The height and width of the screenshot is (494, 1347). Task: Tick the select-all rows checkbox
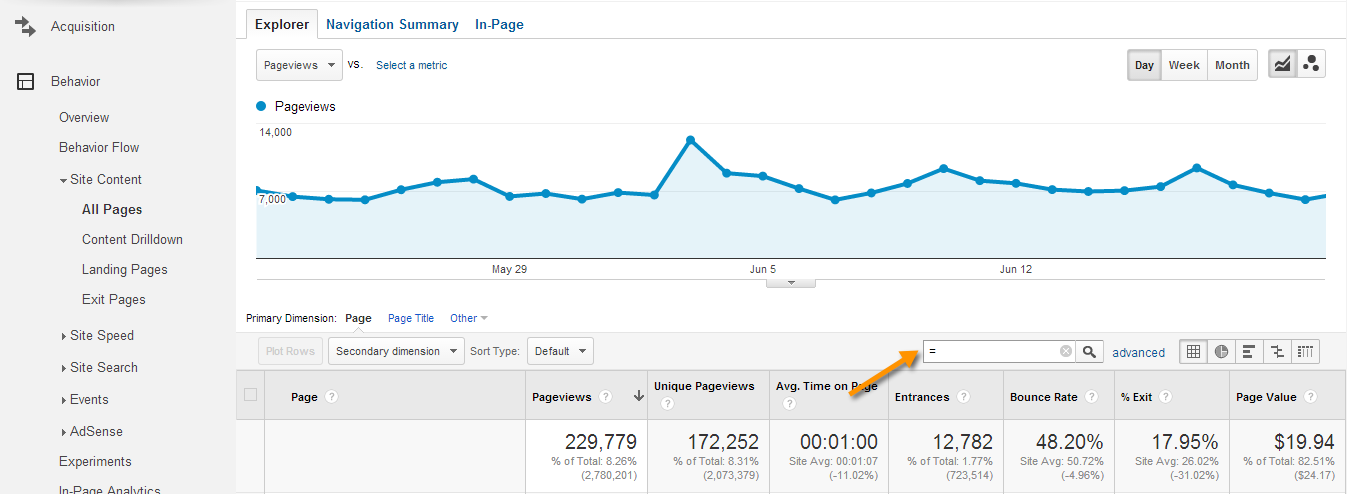click(251, 395)
